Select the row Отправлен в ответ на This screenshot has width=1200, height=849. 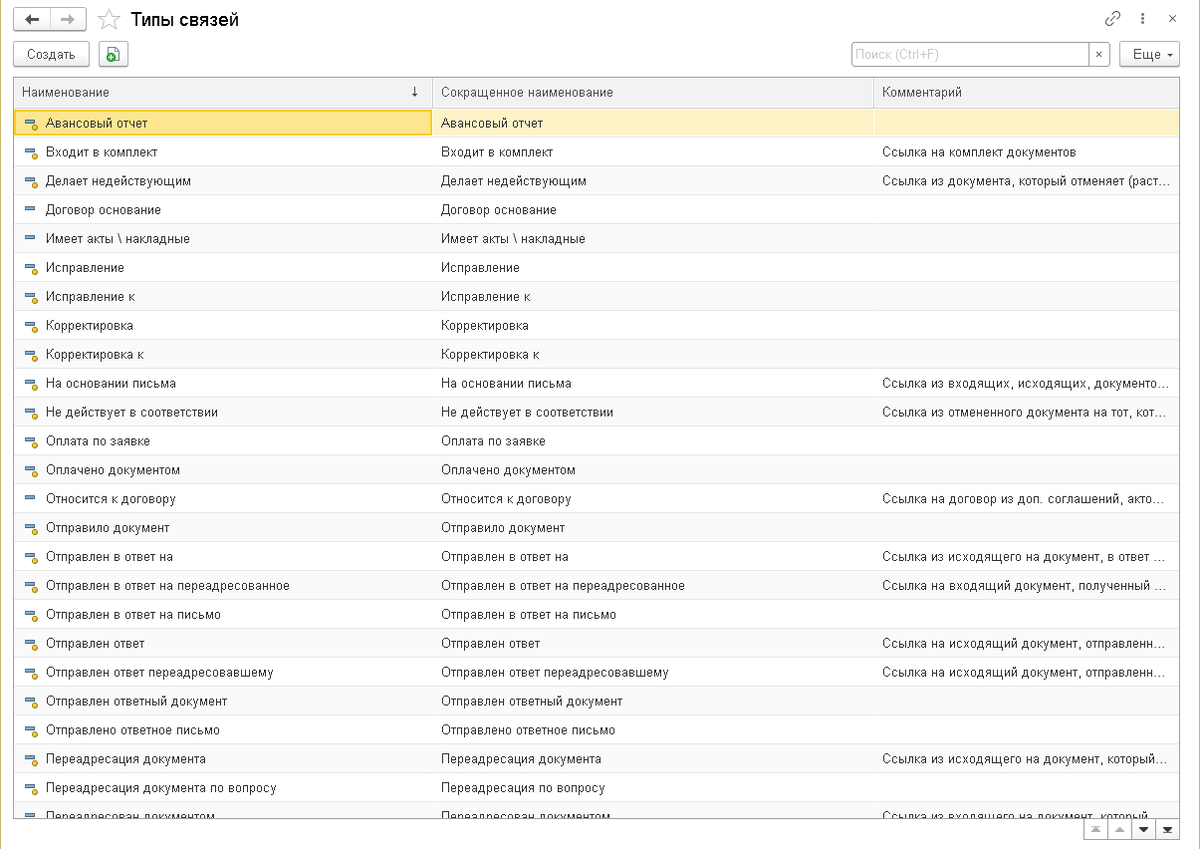596,557
